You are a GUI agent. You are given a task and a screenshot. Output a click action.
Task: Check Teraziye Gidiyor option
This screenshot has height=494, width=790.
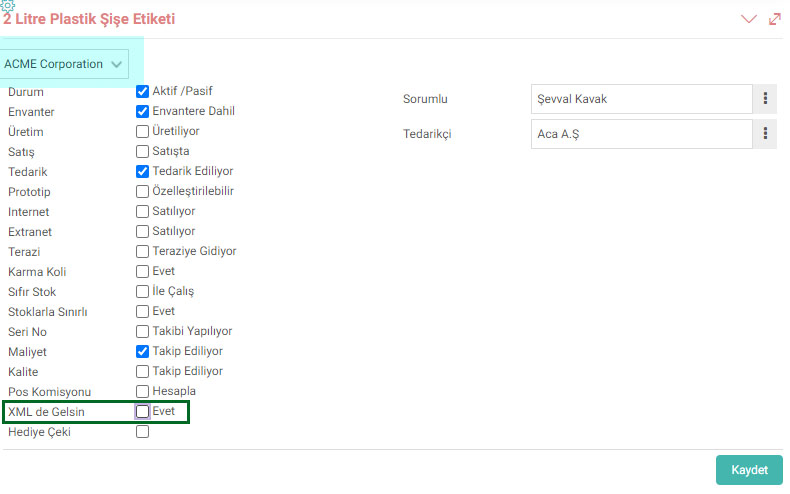(x=143, y=251)
